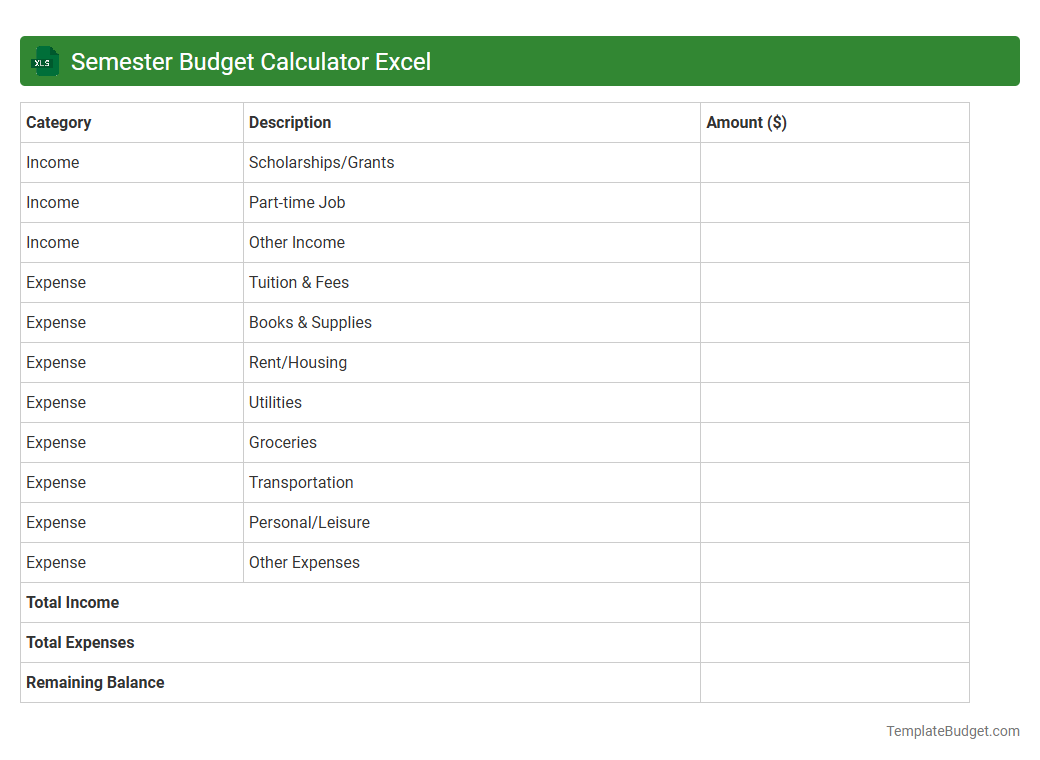Click the Remaining Balance amount cell

[x=834, y=682]
